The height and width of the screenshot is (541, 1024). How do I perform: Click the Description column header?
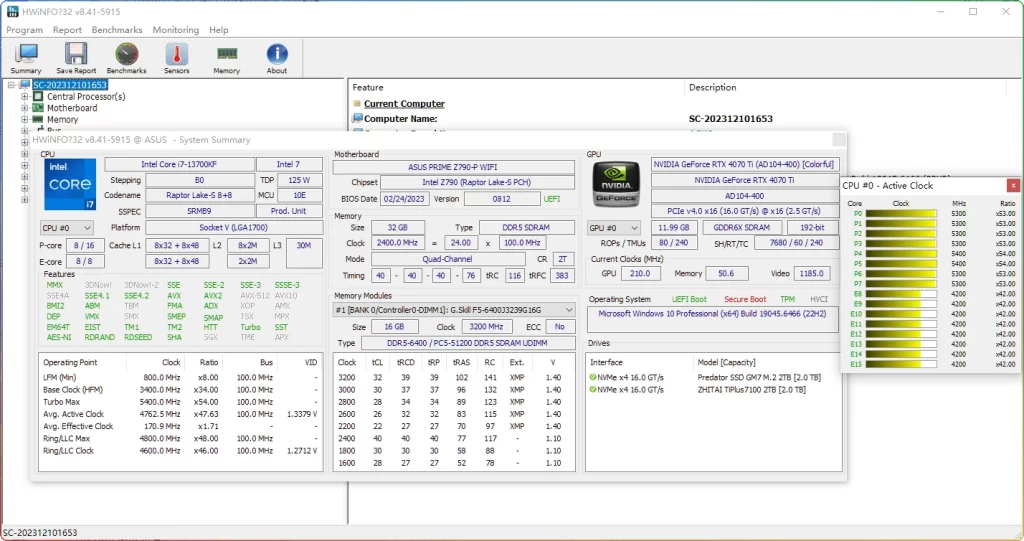[x=712, y=87]
